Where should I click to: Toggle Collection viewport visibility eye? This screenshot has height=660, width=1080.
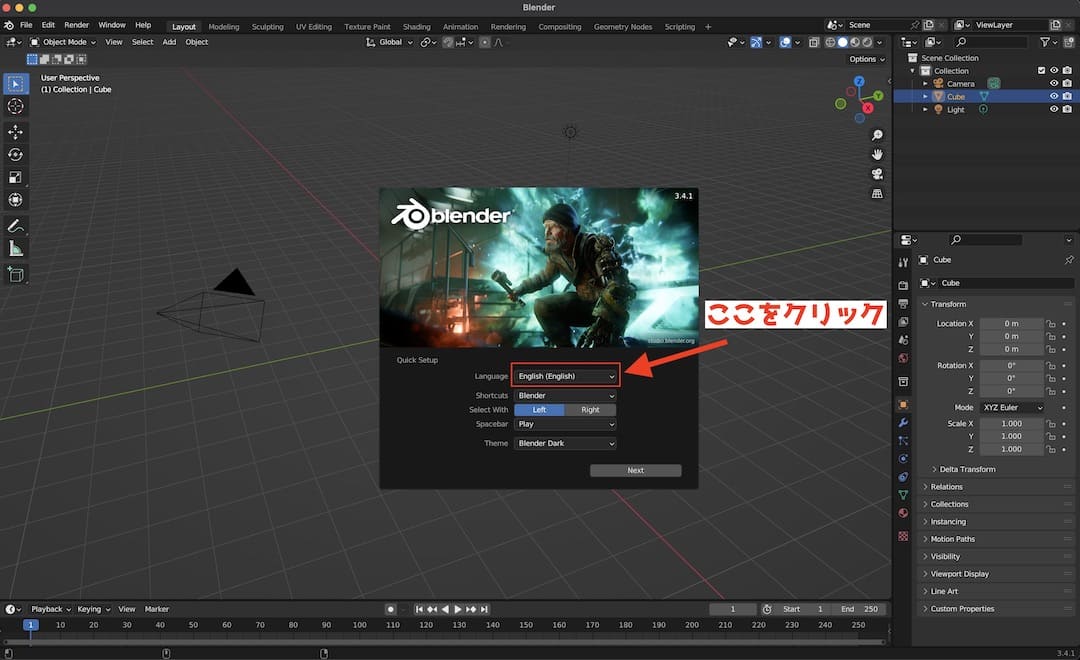[1054, 70]
